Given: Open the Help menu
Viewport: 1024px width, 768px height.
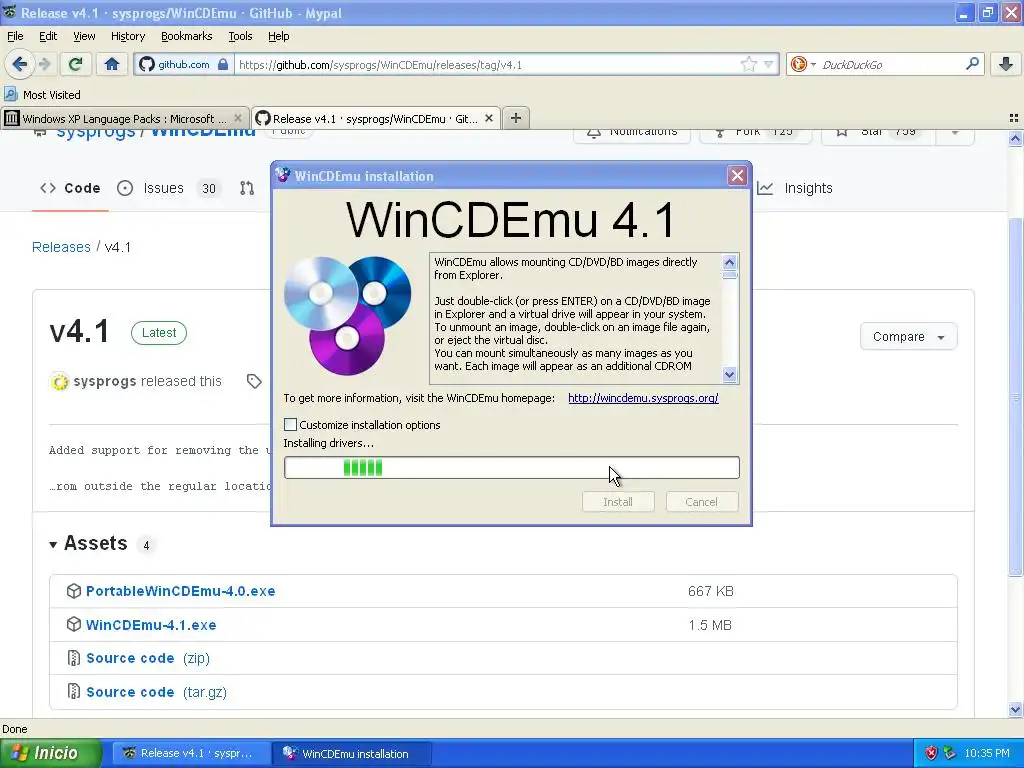Looking at the screenshot, I should (x=278, y=36).
